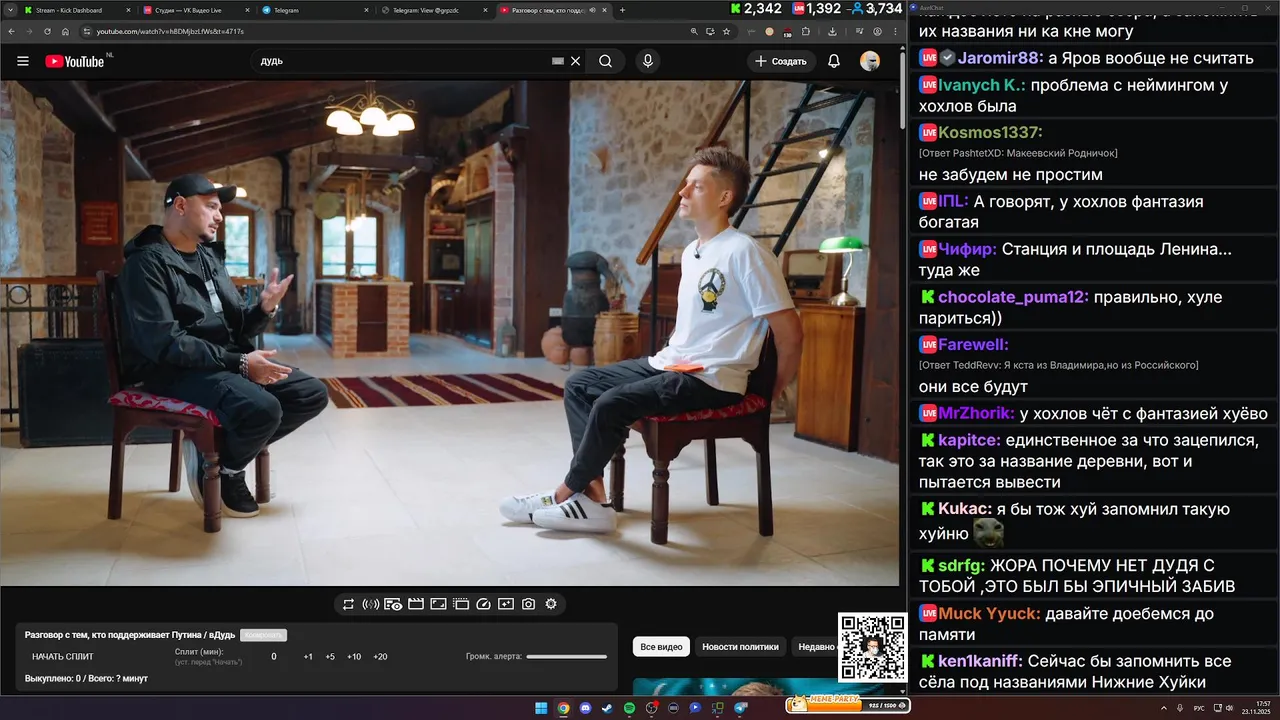Open Spotify from the taskbar
Viewport: 1280px width, 720px height.
pos(629,708)
